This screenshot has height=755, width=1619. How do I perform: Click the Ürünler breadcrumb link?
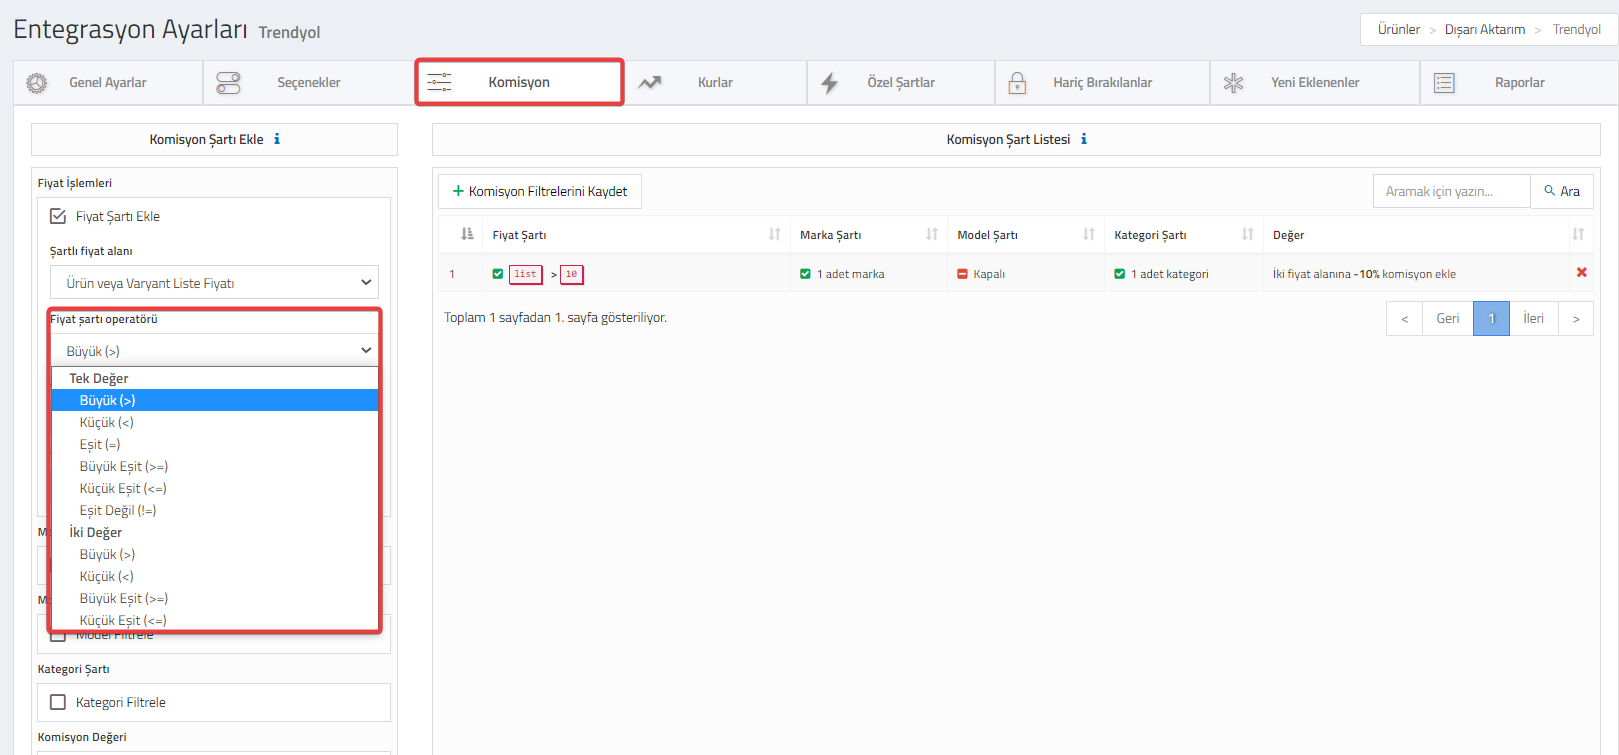coord(1398,29)
